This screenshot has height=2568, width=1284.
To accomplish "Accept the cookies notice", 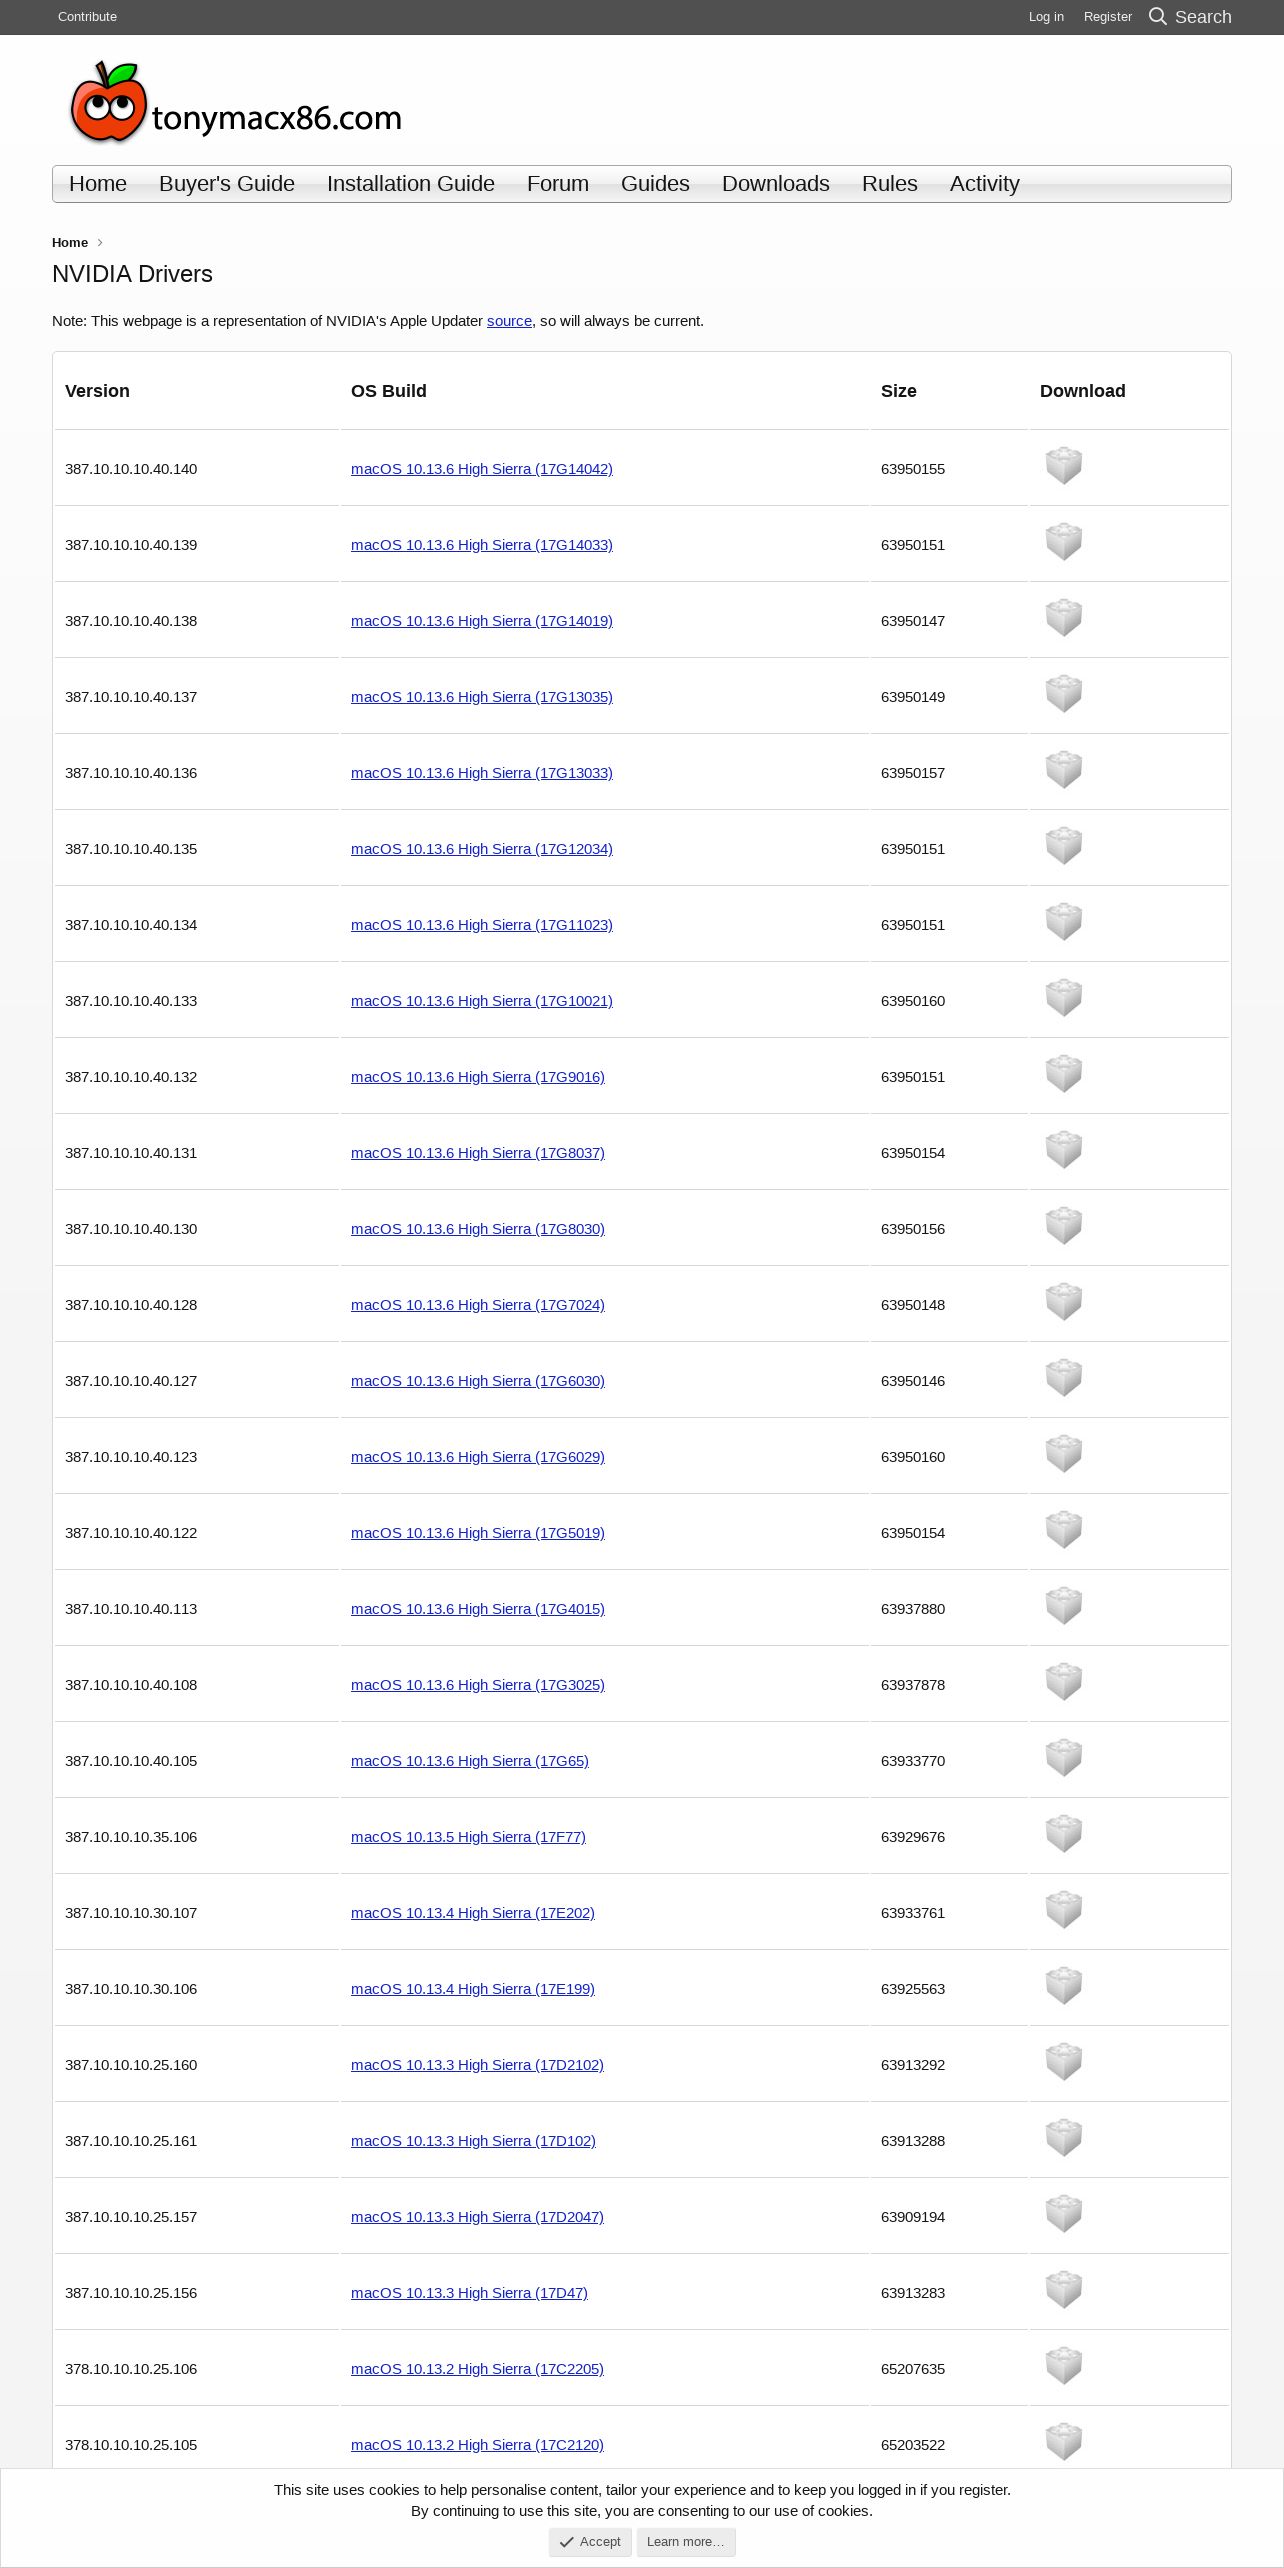I will click(x=590, y=2542).
